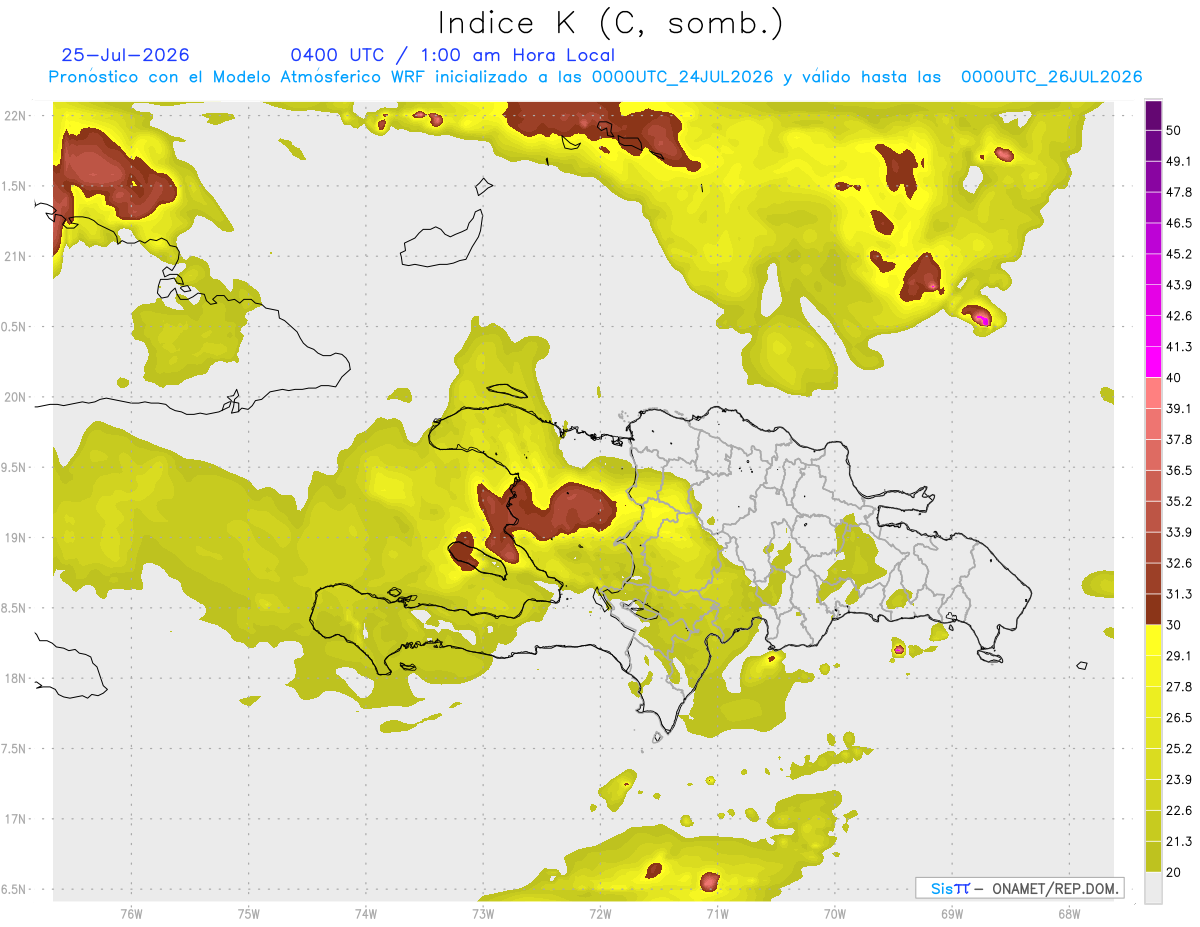Click longitude axis label "71W"
1200x927 pixels.
[717, 914]
